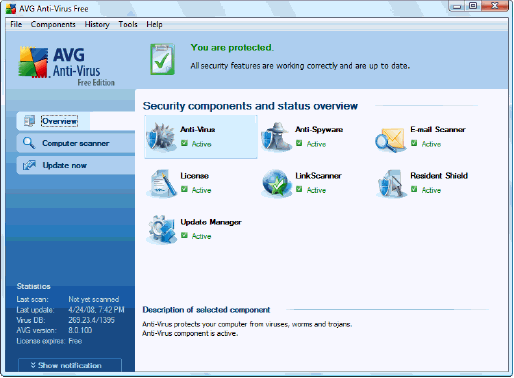514x378 pixels.
Task: Click the Computer scanner magnifier icon
Action: pyautogui.click(x=29, y=143)
